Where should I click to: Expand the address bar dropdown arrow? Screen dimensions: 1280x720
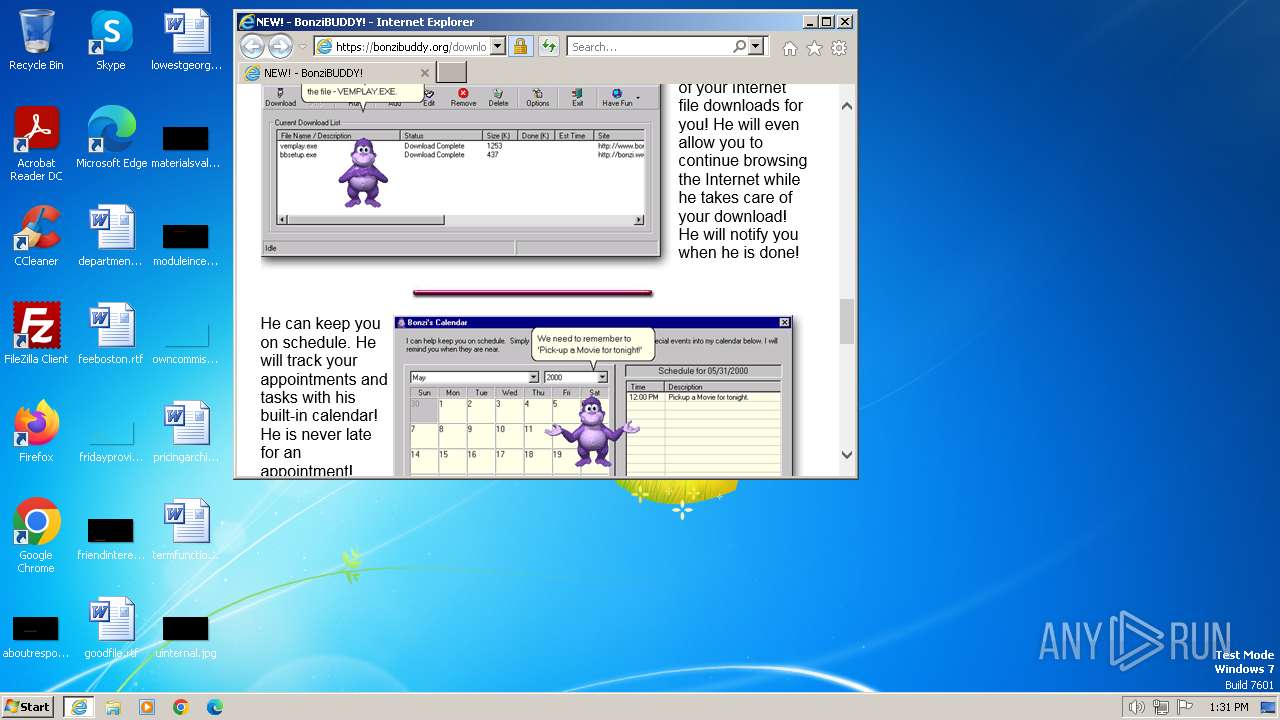[498, 46]
